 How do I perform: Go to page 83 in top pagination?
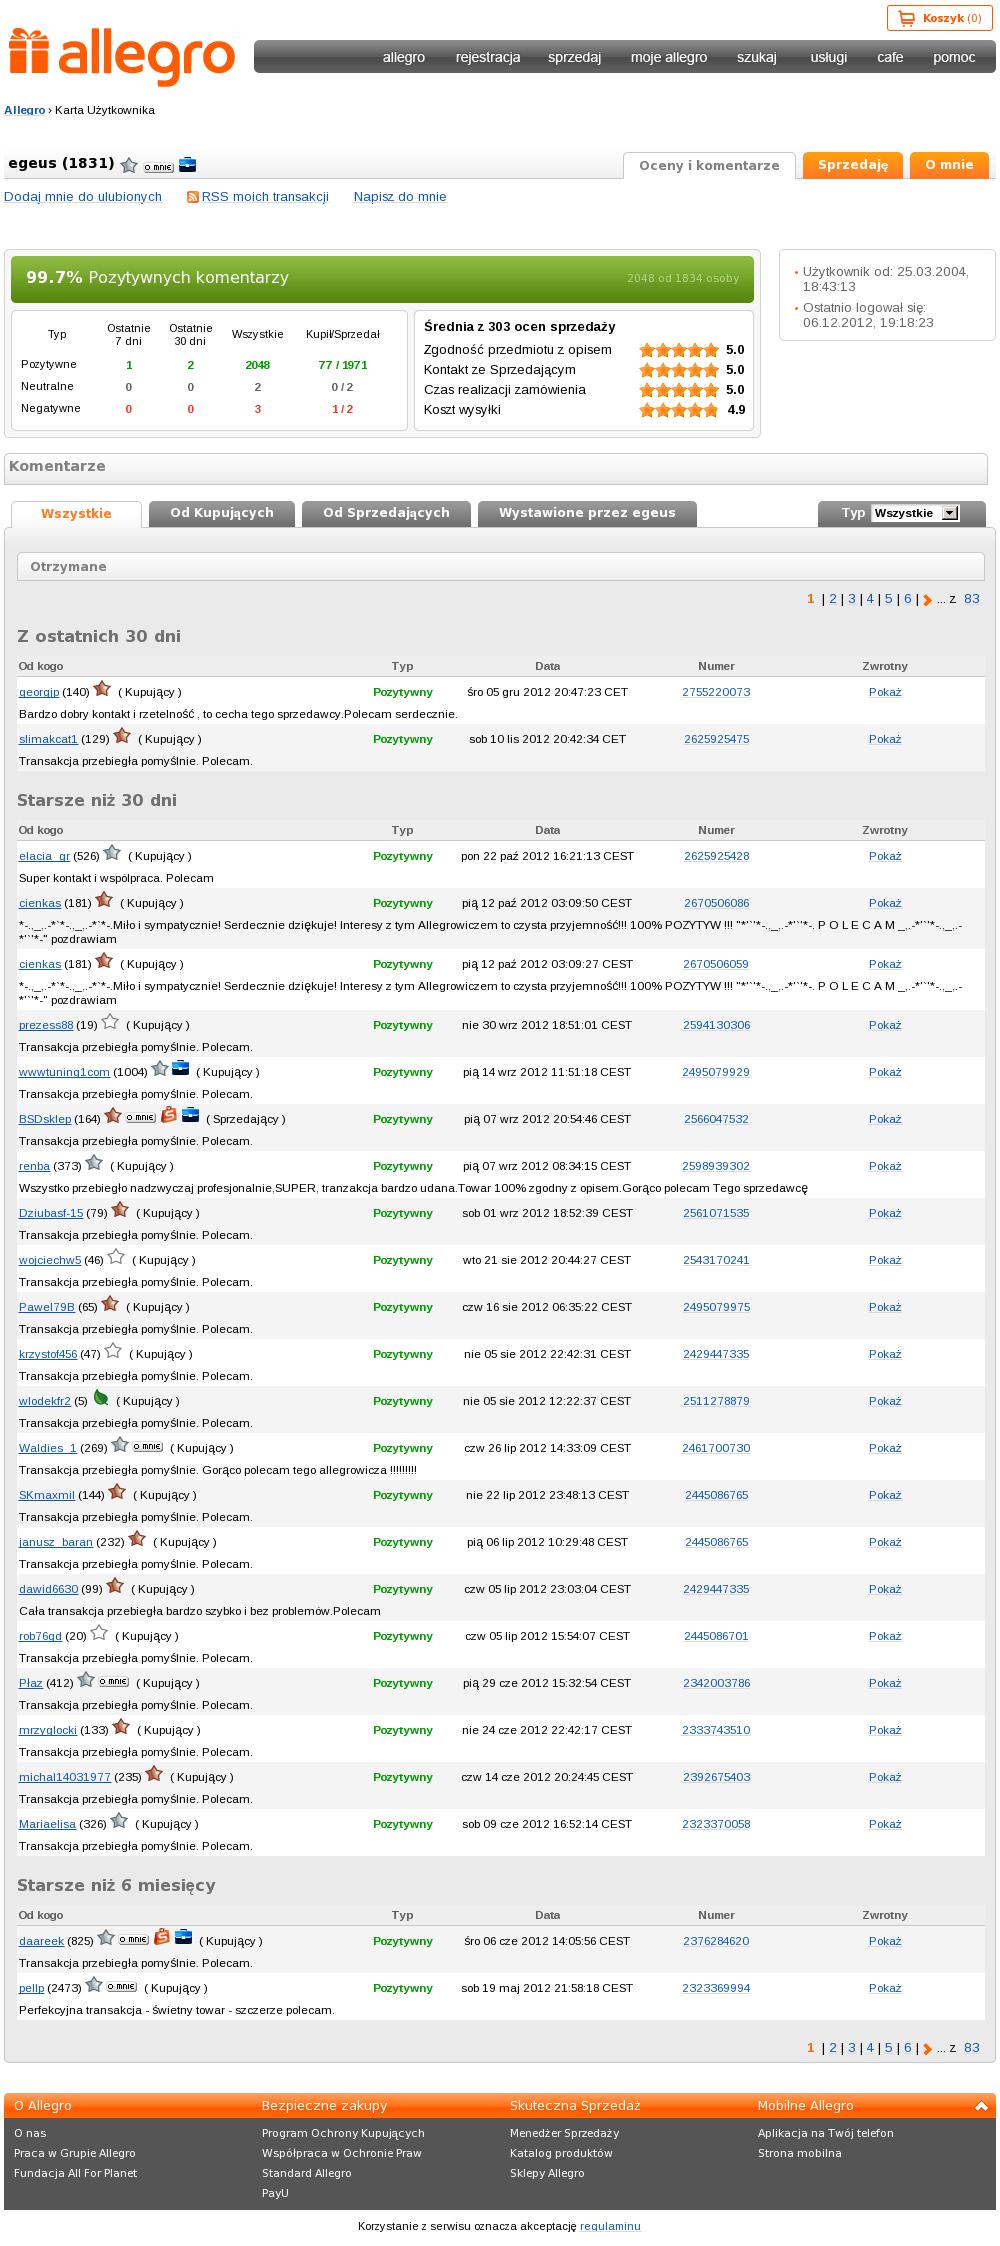click(972, 599)
